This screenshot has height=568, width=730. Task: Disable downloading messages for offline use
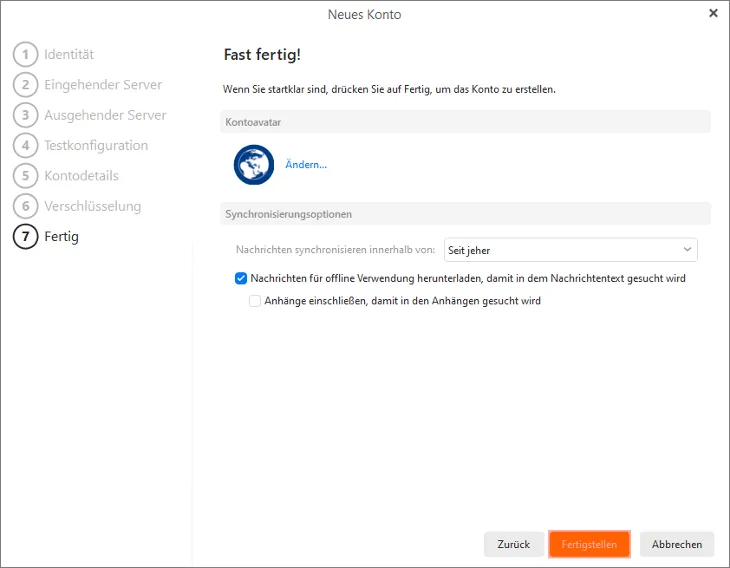(241, 279)
